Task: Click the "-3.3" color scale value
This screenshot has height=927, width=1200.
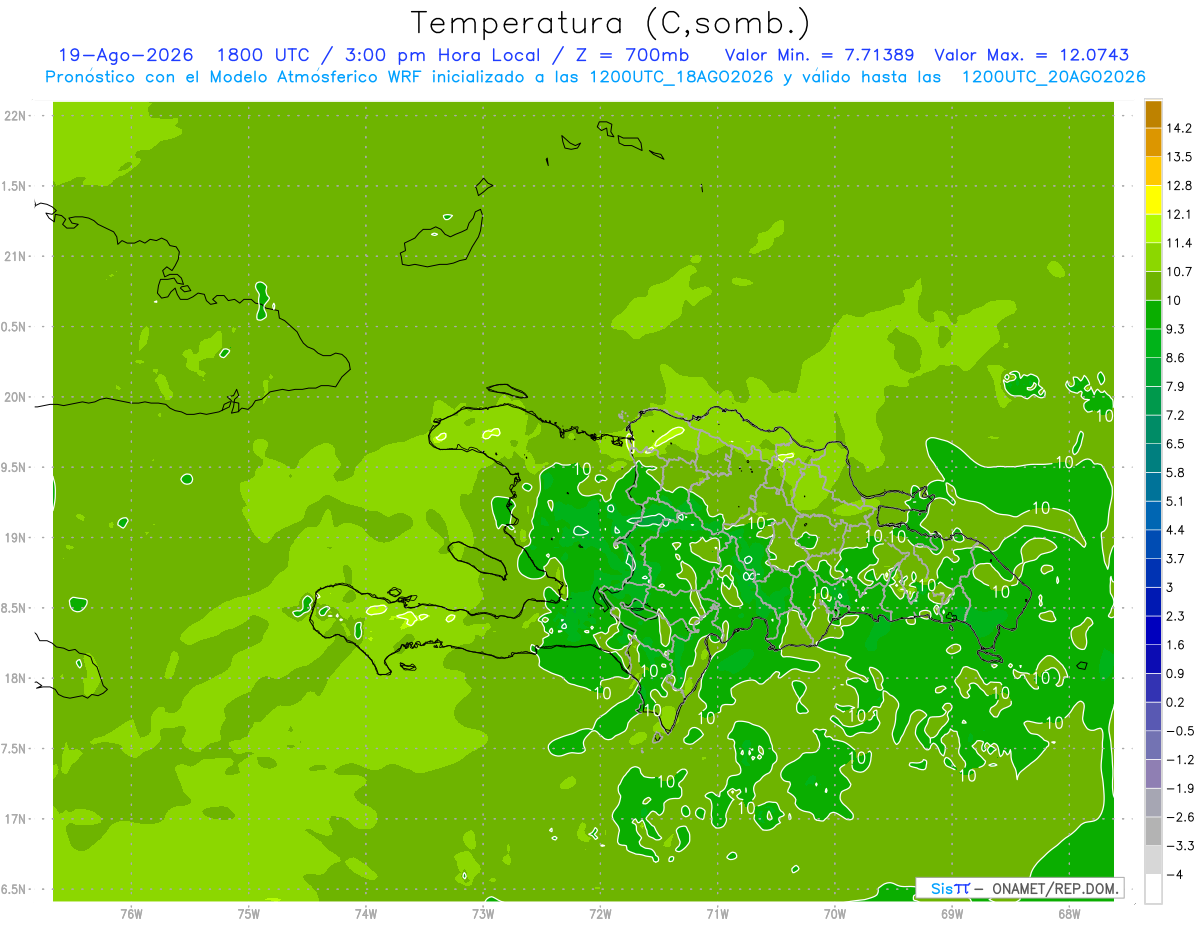Action: [1180, 846]
